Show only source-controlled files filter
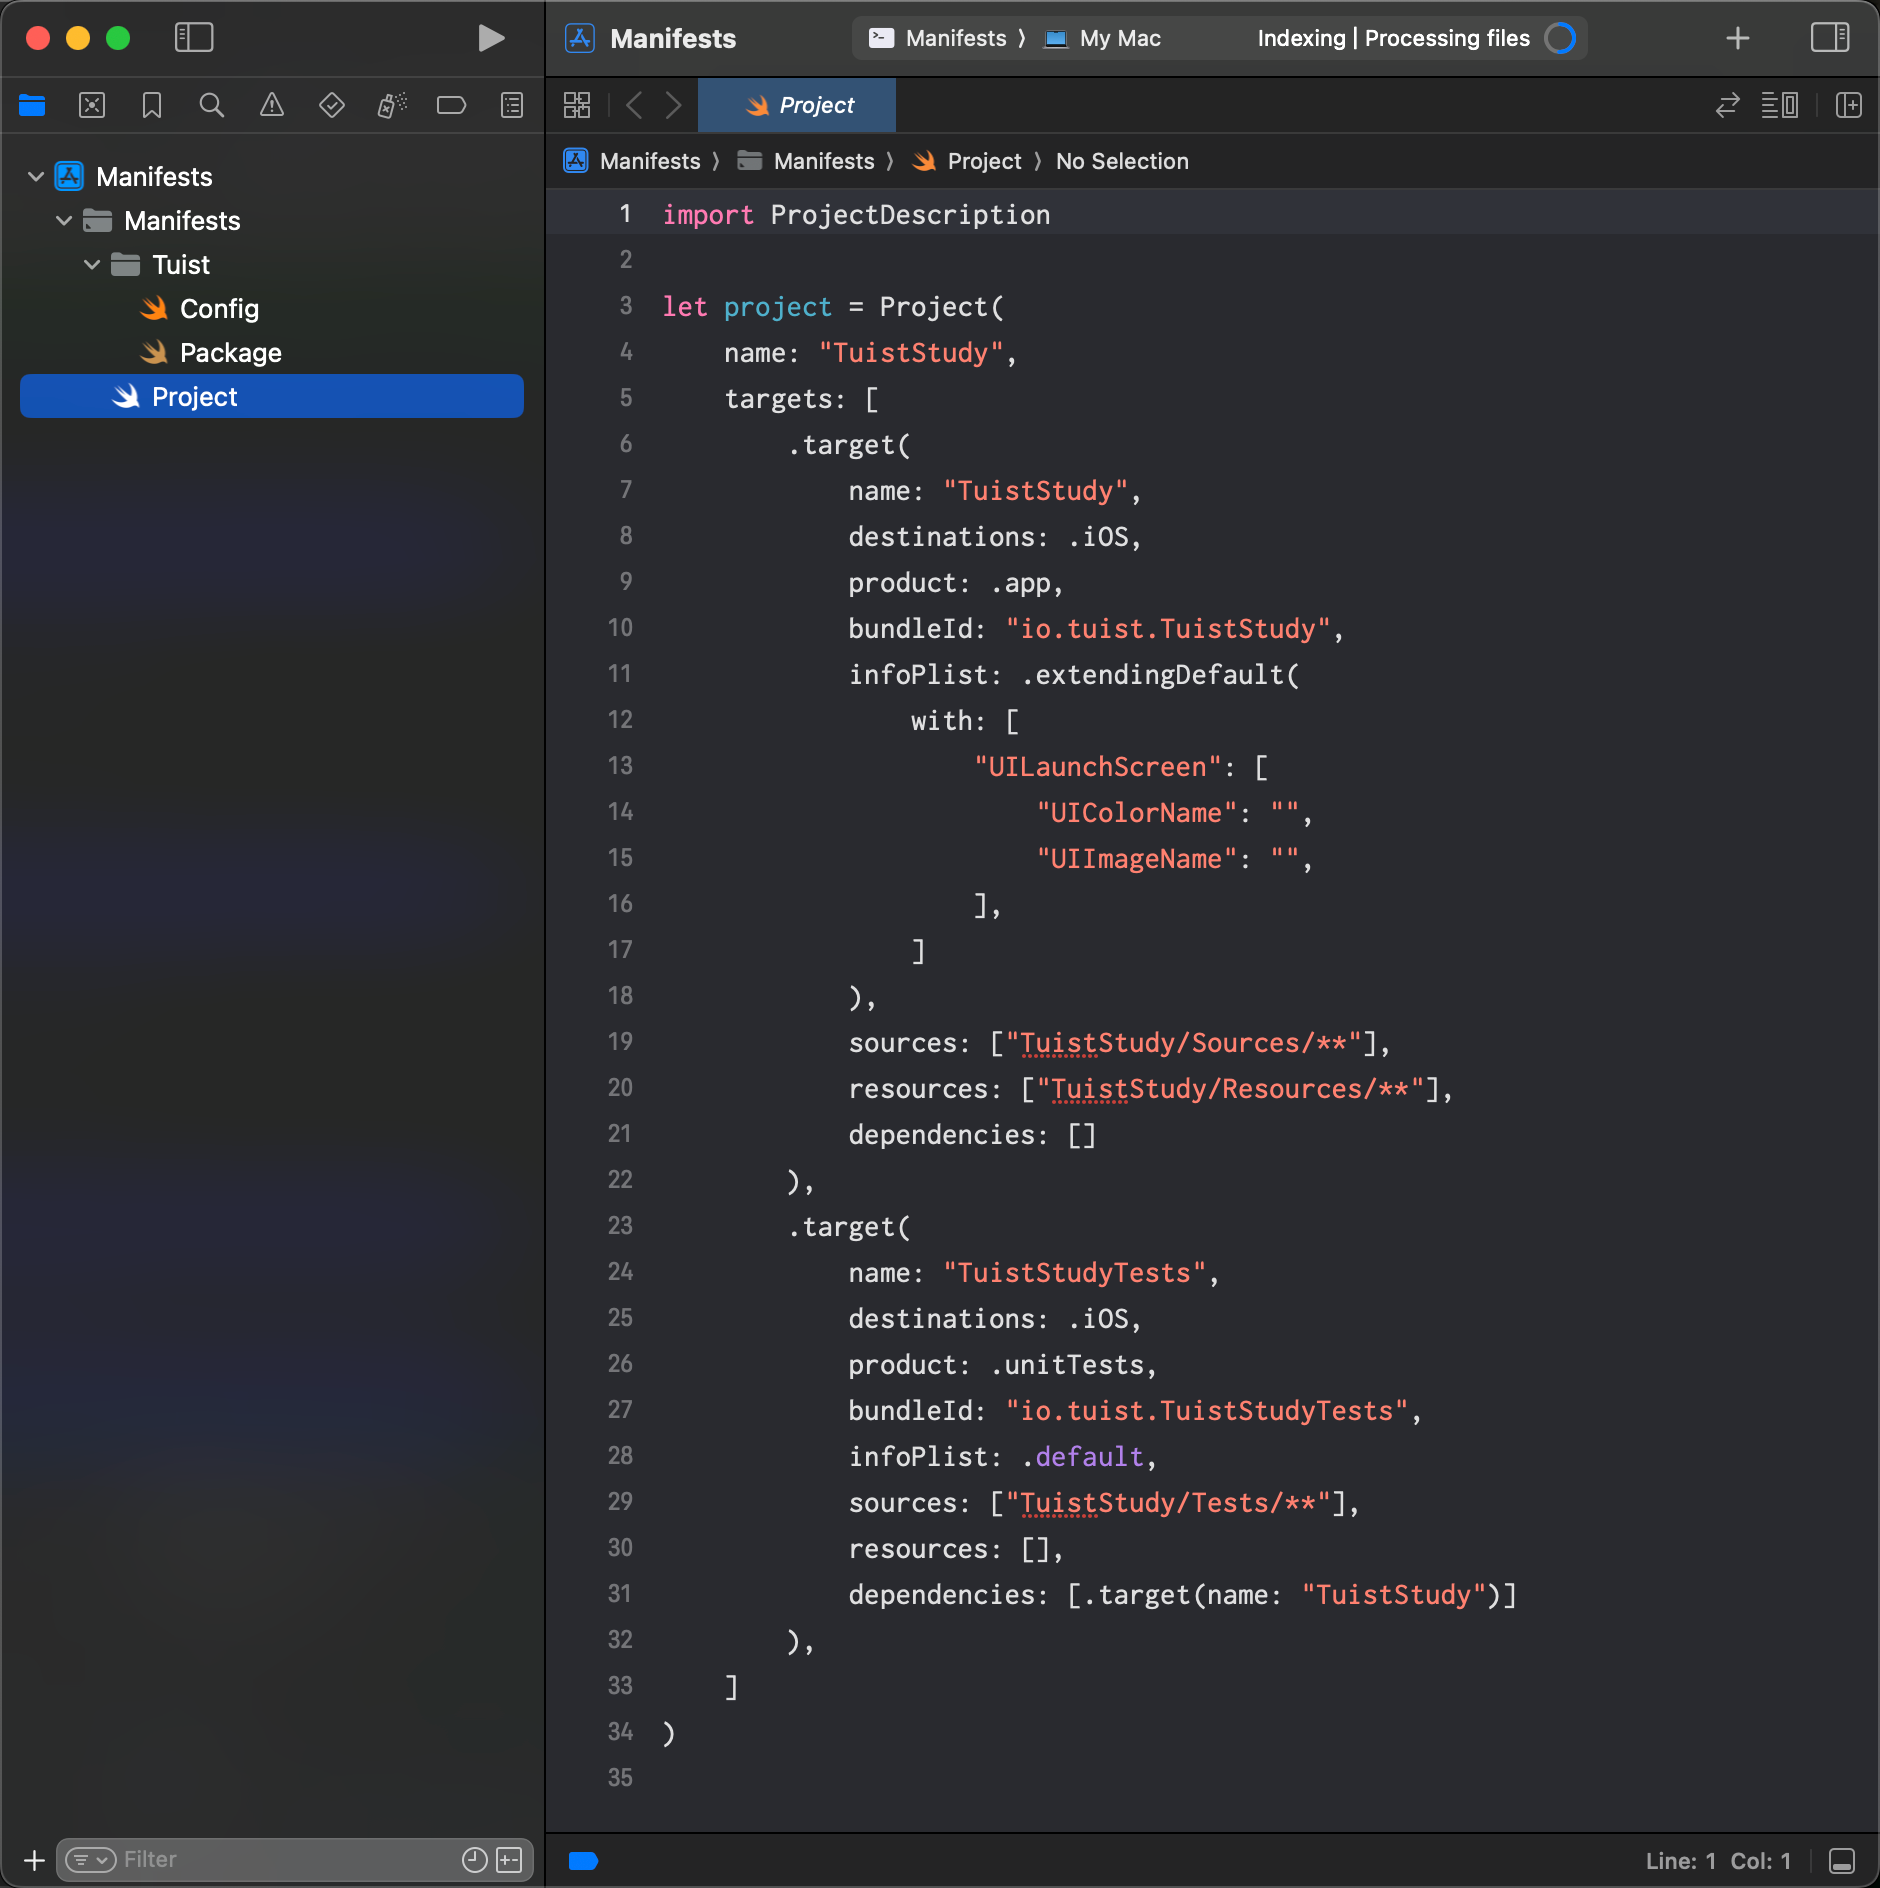Viewport: 1880px width, 1888px height. [x=509, y=1860]
